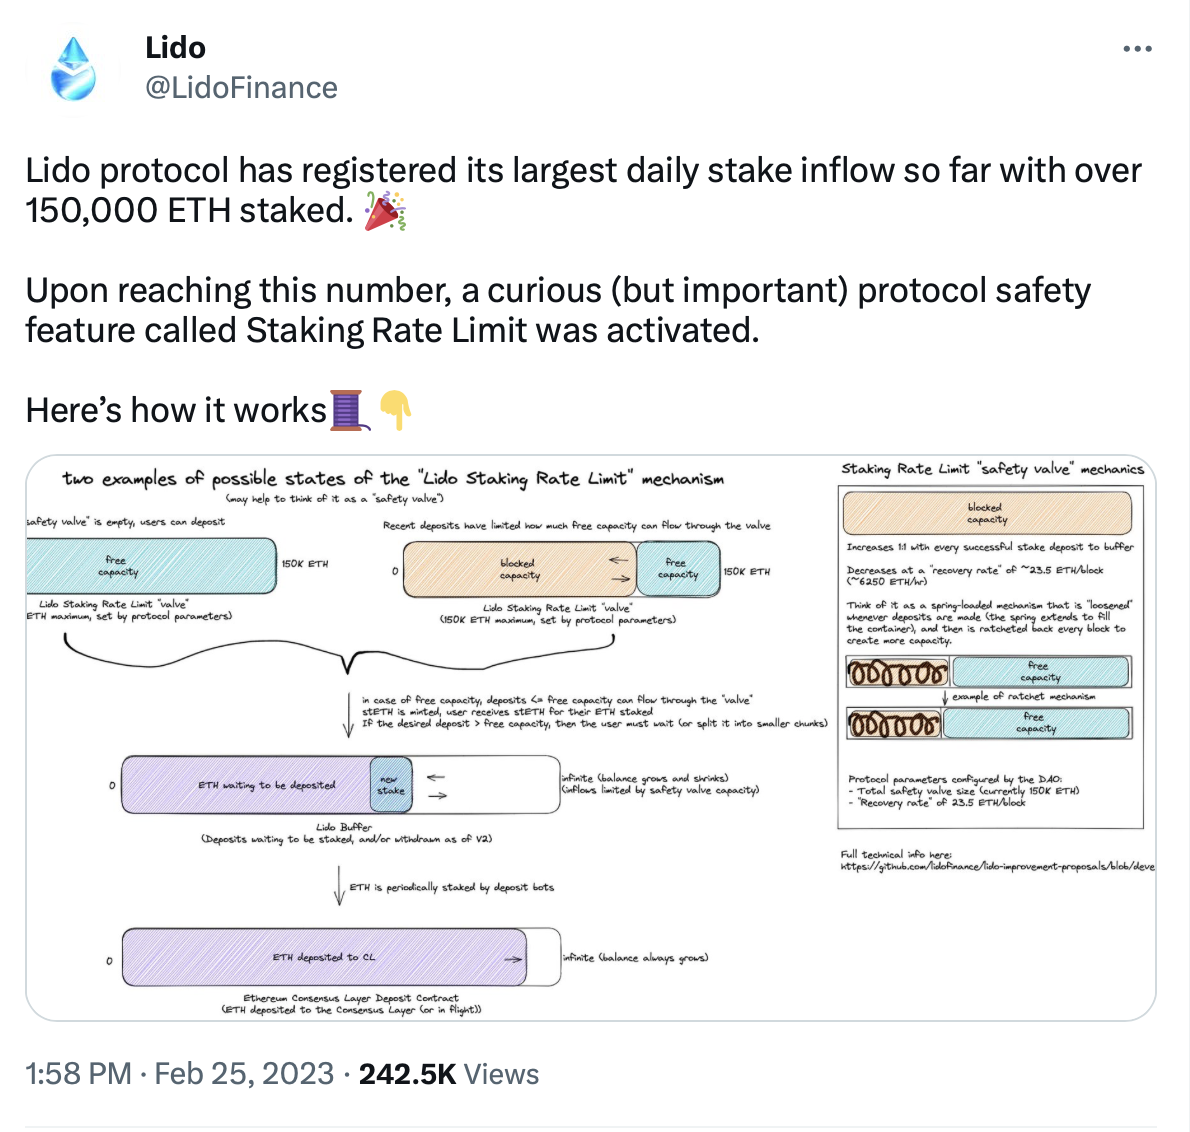1190x1132 pixels.
Task: Click the purple 'ETH waiting to be deposited' bar
Action: click(x=266, y=785)
